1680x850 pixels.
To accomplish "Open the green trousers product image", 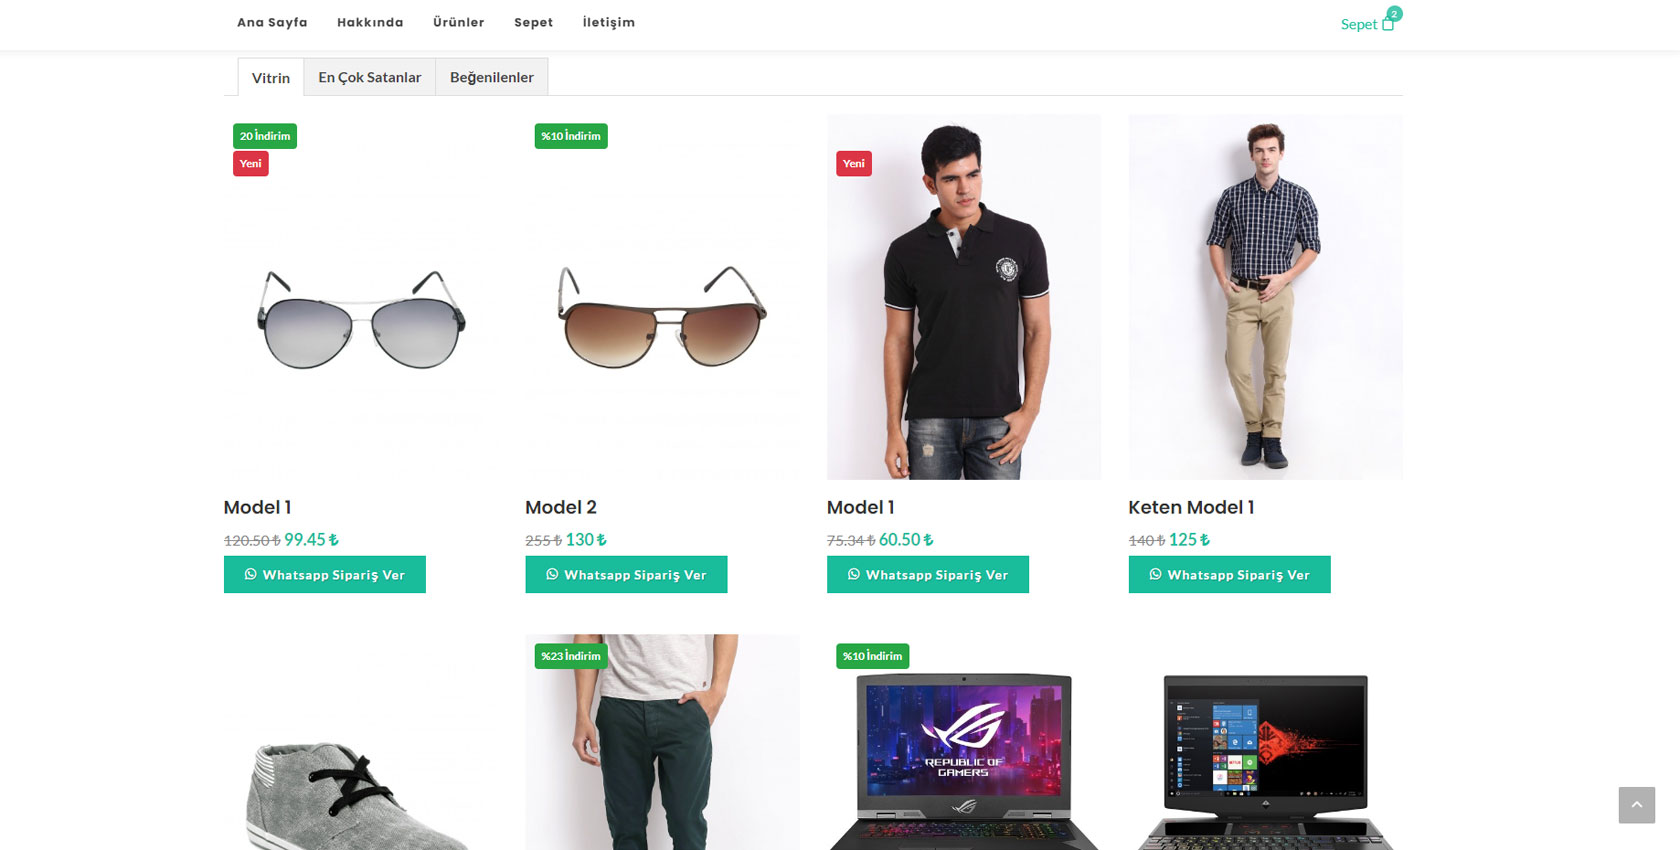I will 662,742.
